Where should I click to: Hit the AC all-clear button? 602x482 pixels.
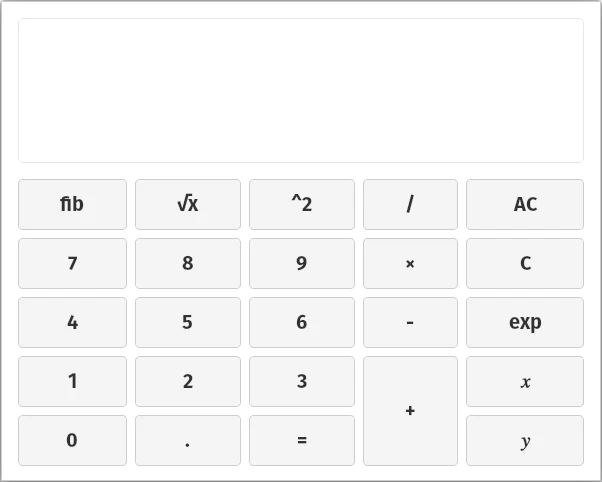[x=525, y=204]
